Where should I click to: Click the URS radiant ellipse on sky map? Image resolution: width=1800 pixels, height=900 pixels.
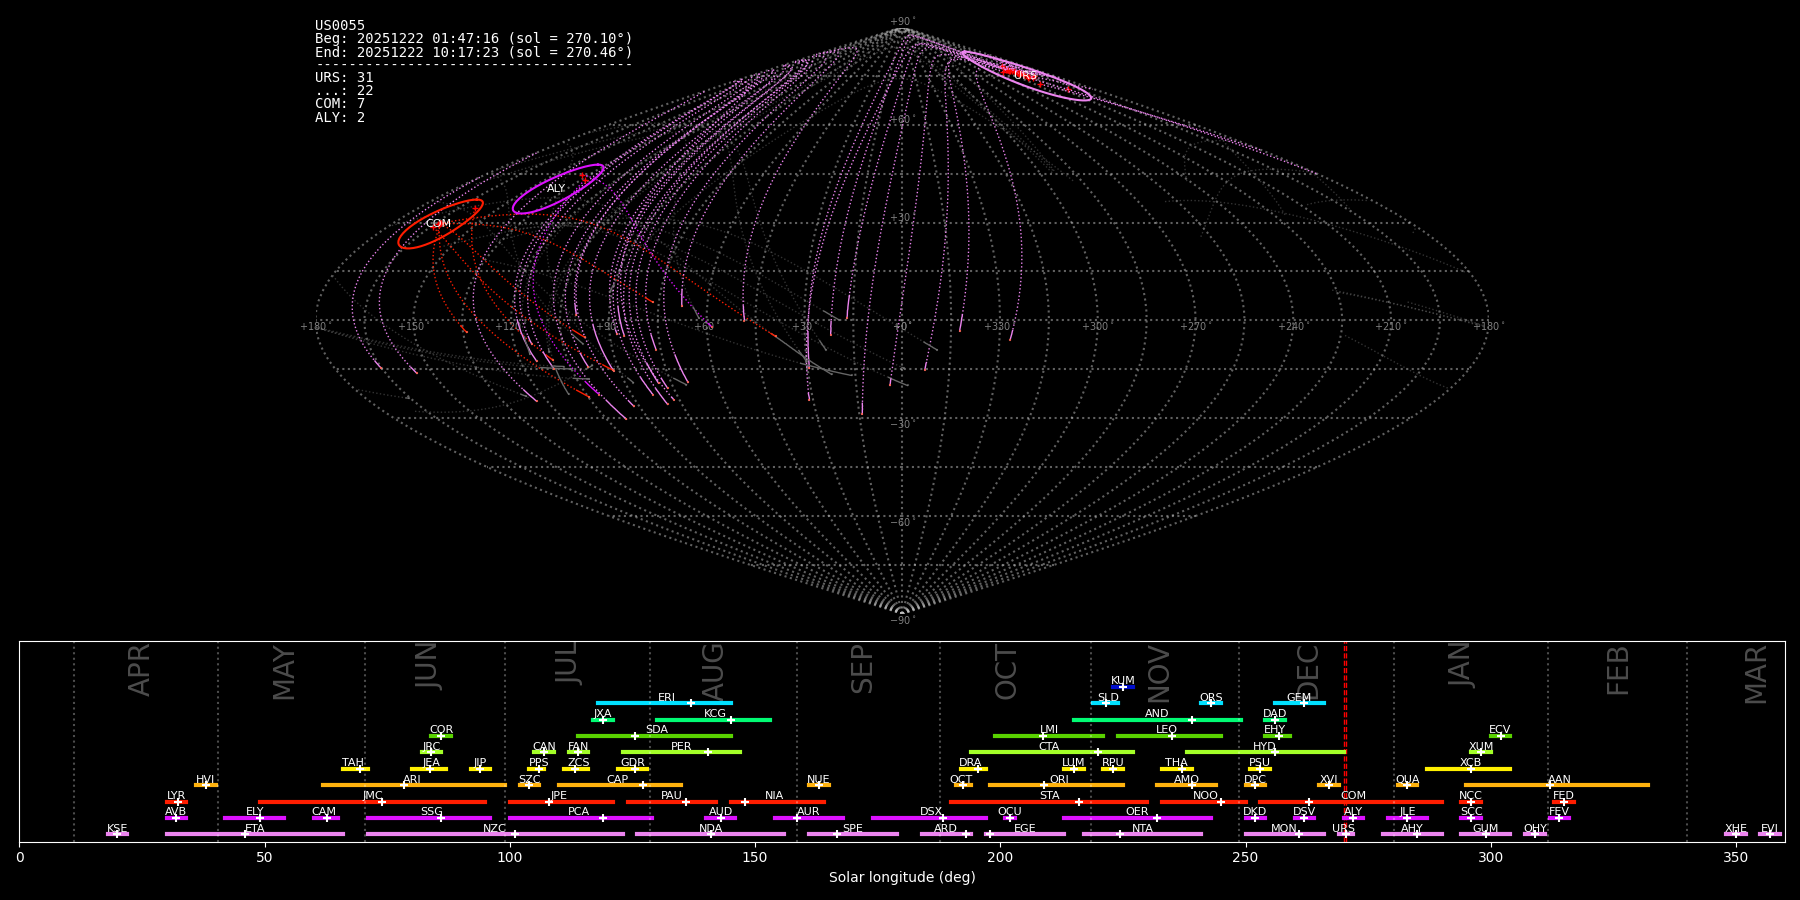pos(1025,76)
